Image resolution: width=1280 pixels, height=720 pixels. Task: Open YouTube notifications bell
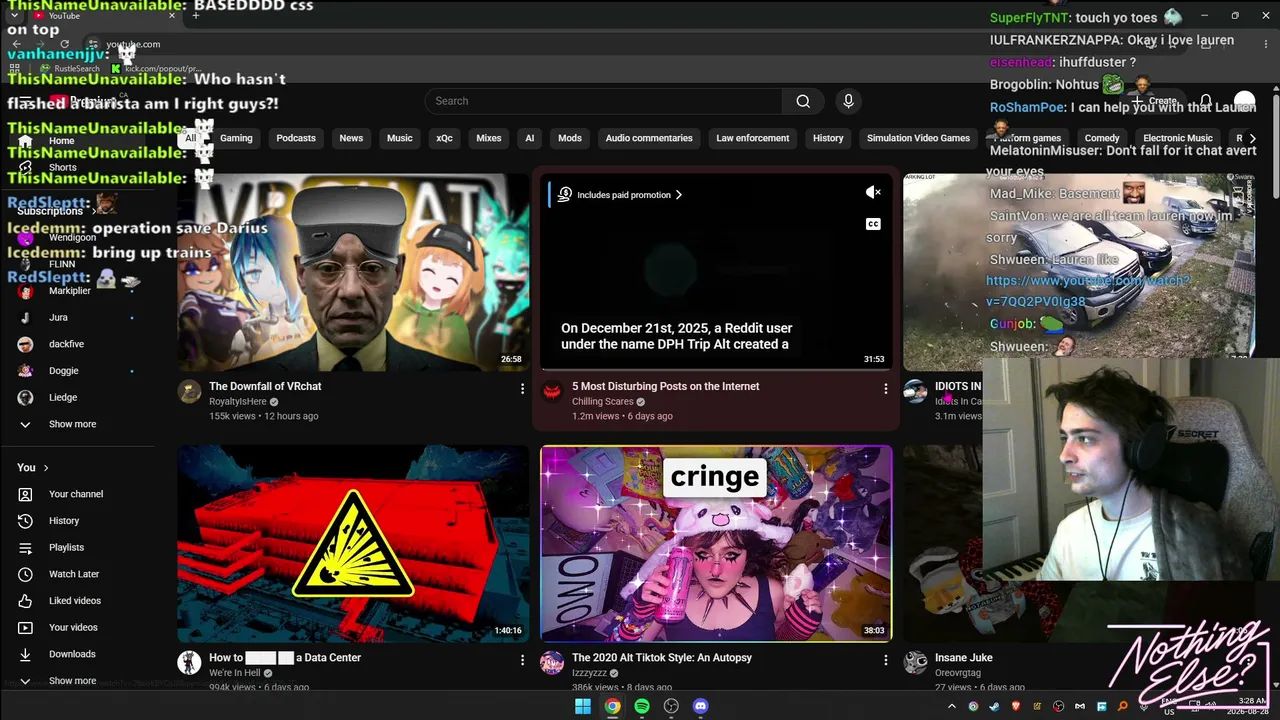[1206, 101]
